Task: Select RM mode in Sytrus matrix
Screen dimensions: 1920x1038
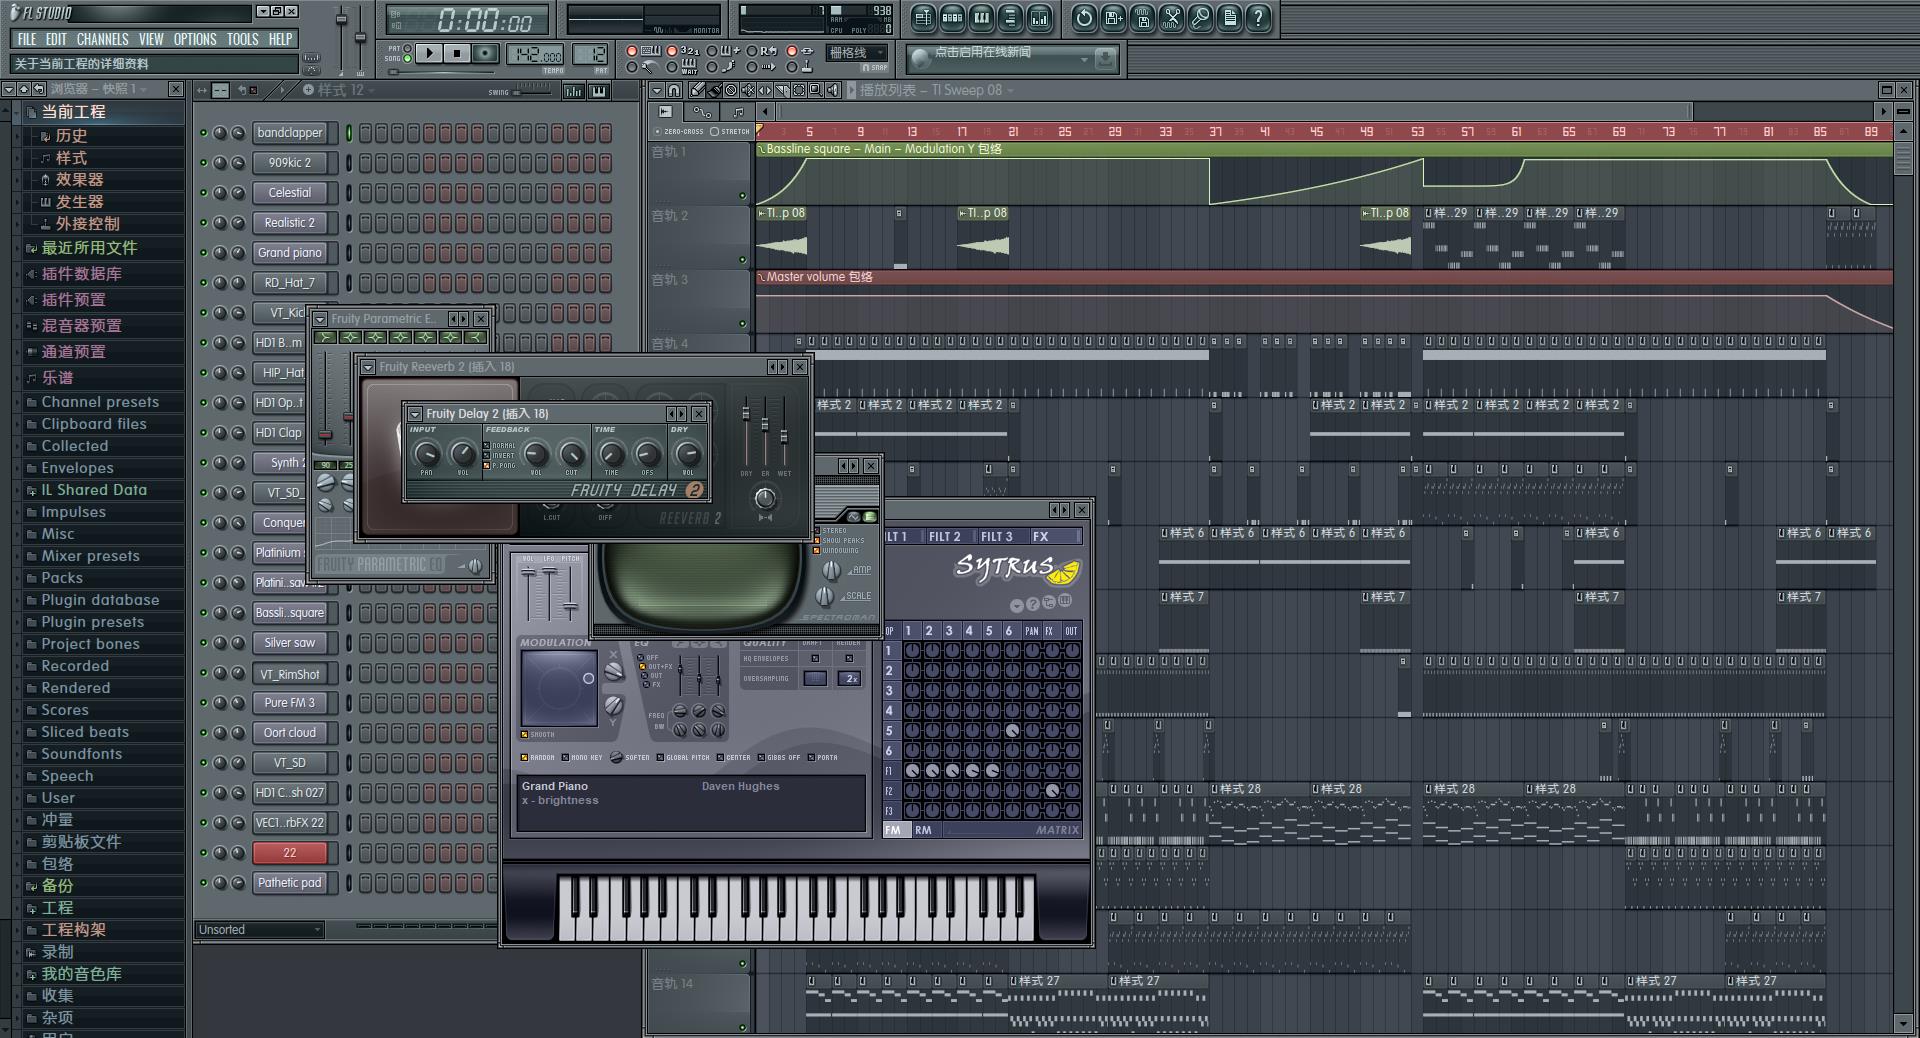Action: pyautogui.click(x=923, y=830)
